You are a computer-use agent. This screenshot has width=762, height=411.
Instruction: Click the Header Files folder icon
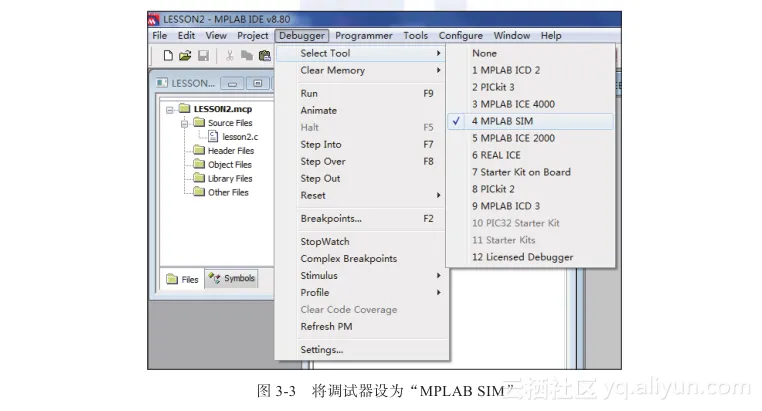199,150
